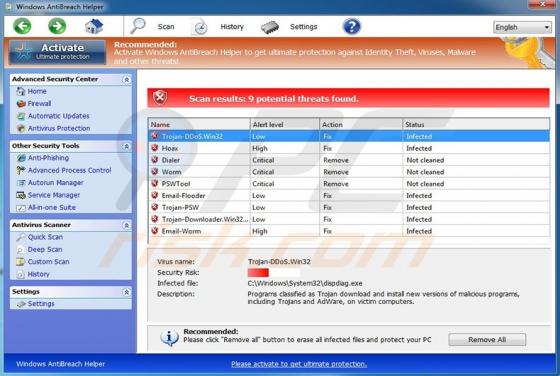
Task: Select the Trojan-DDoS.Win32 table row
Action: click(x=349, y=136)
